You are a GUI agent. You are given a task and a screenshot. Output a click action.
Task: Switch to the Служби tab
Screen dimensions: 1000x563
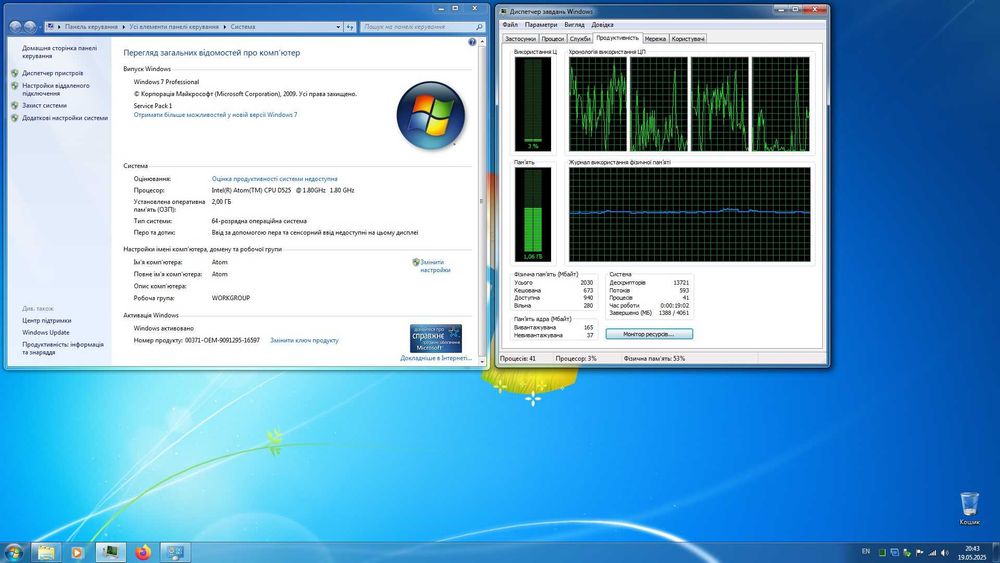(x=580, y=39)
